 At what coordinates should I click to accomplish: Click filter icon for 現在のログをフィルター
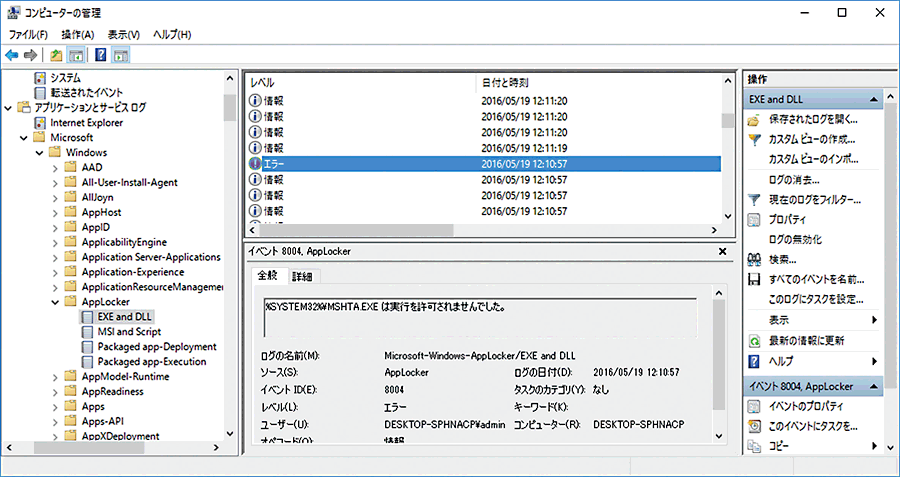[x=754, y=200]
